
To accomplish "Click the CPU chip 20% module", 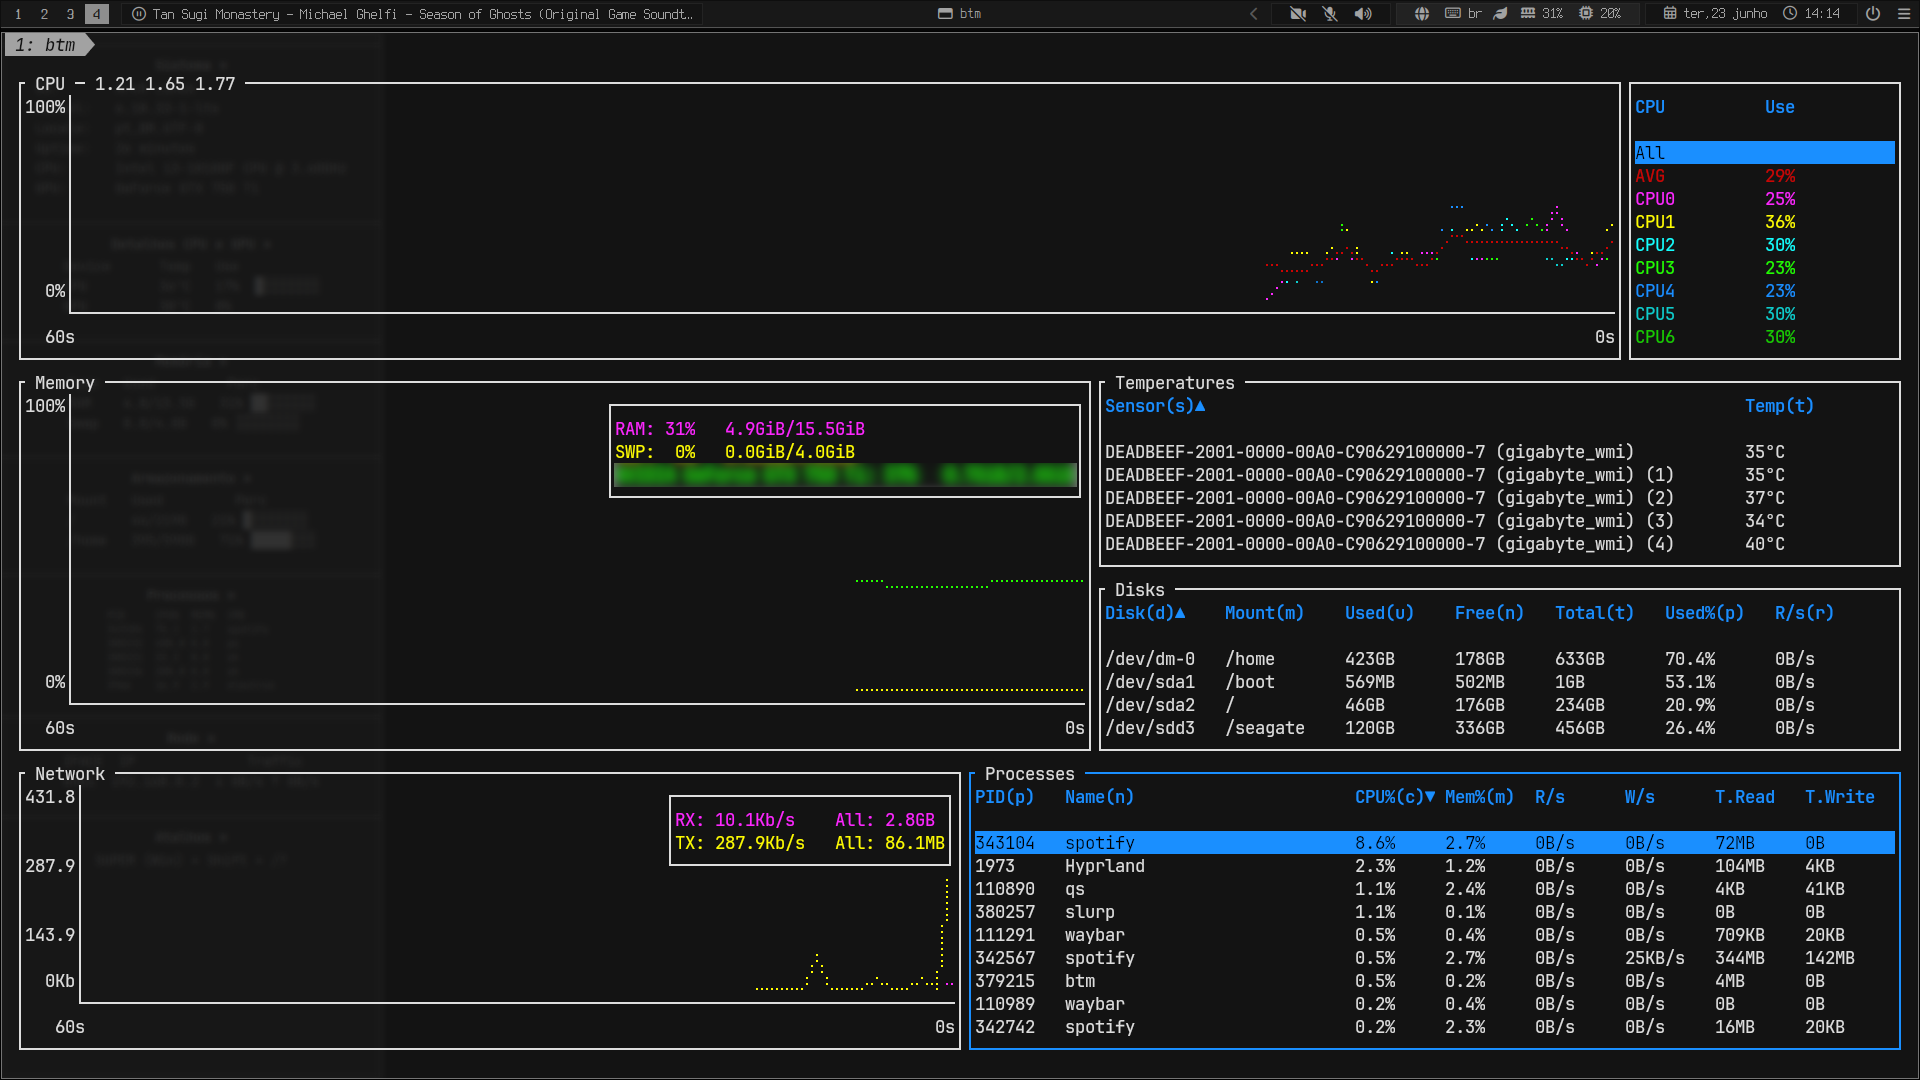I will click(x=1600, y=14).
